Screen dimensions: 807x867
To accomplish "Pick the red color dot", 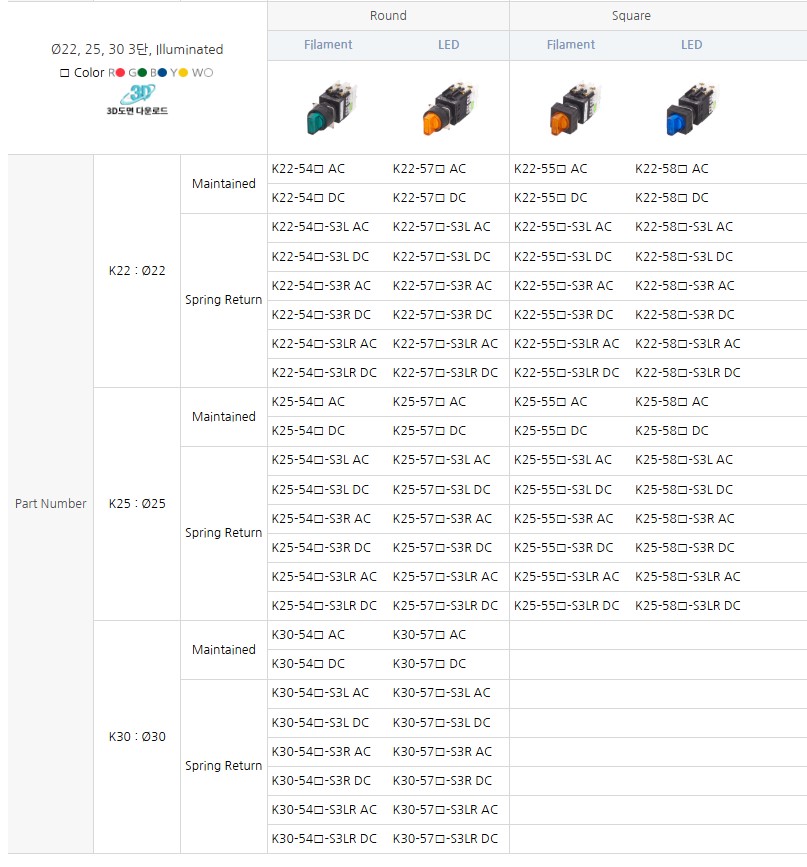I will (x=120, y=72).
